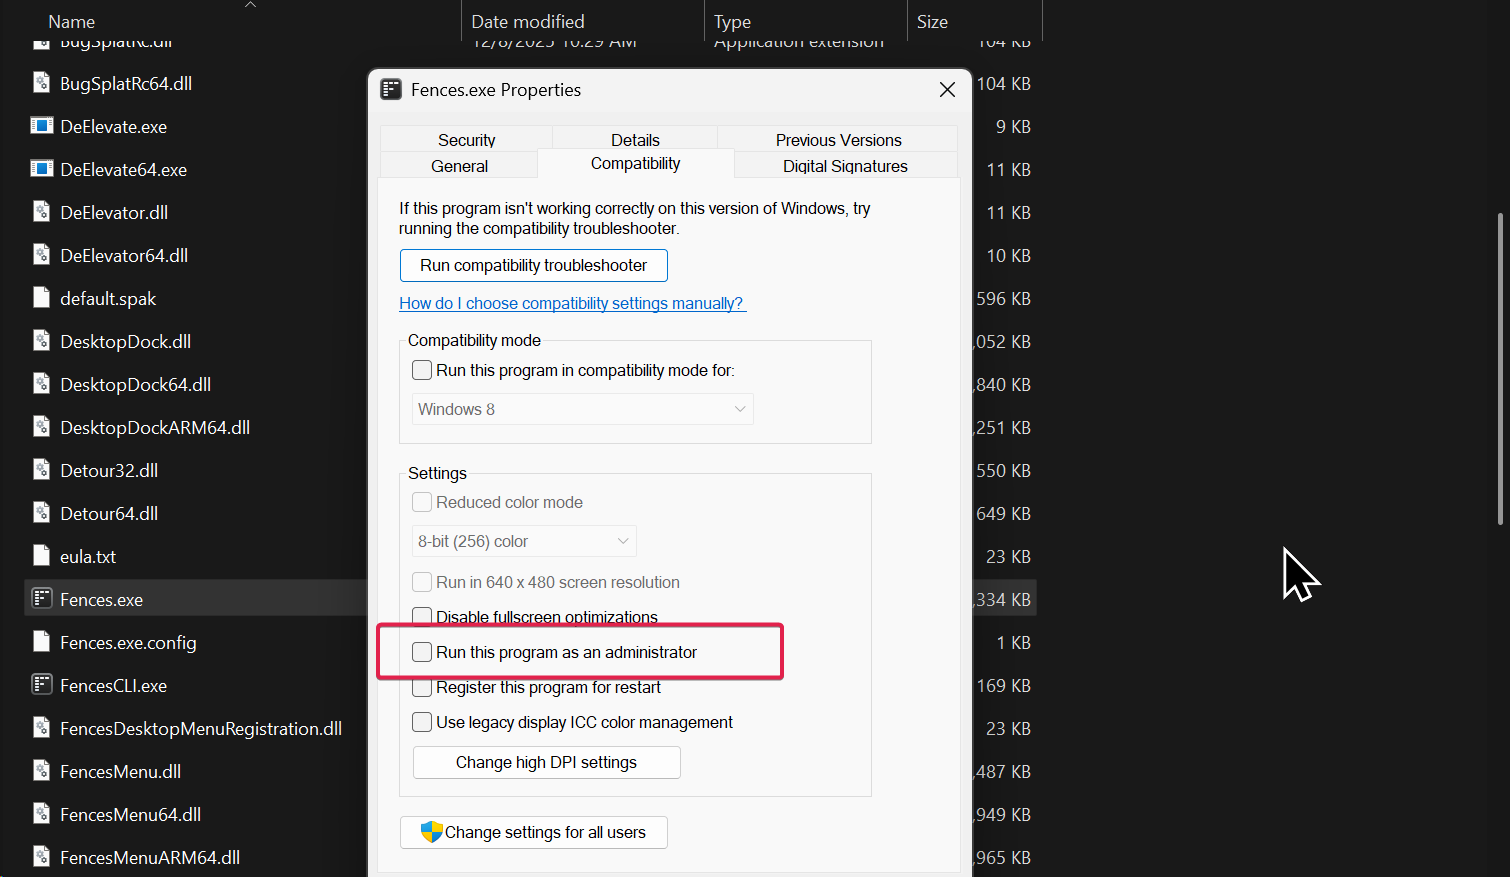The image size is (1510, 877).
Task: Tick Register this program for restart
Action: (423, 688)
